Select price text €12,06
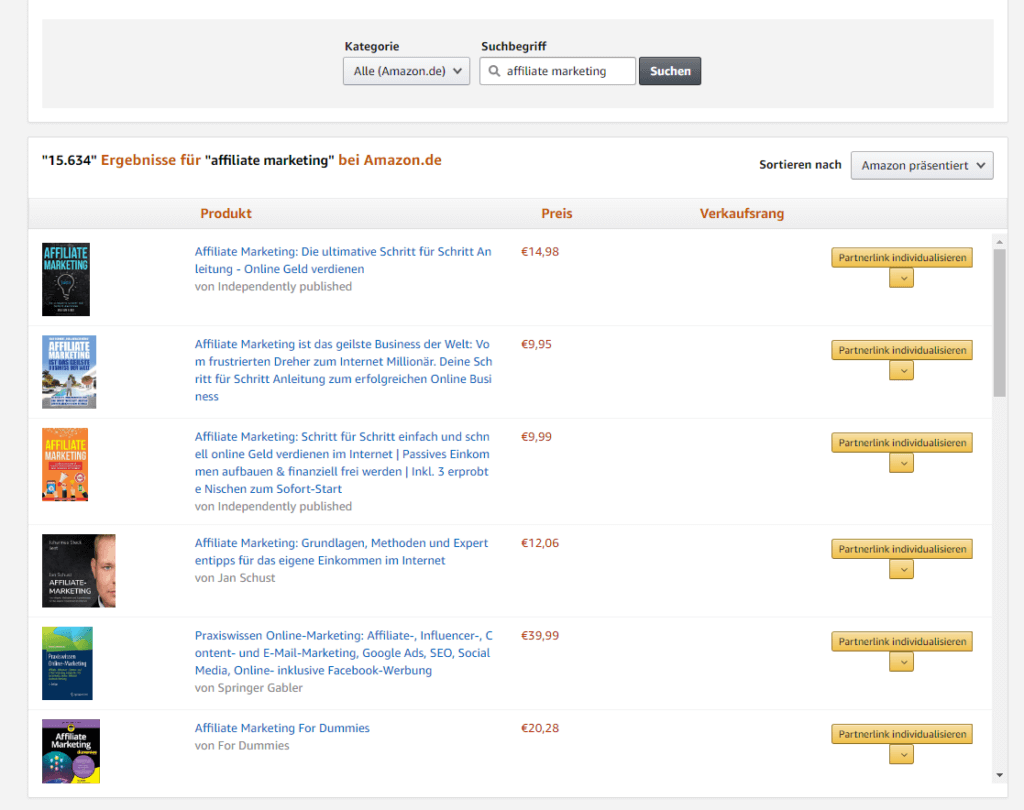The width and height of the screenshot is (1024, 810). coord(539,543)
